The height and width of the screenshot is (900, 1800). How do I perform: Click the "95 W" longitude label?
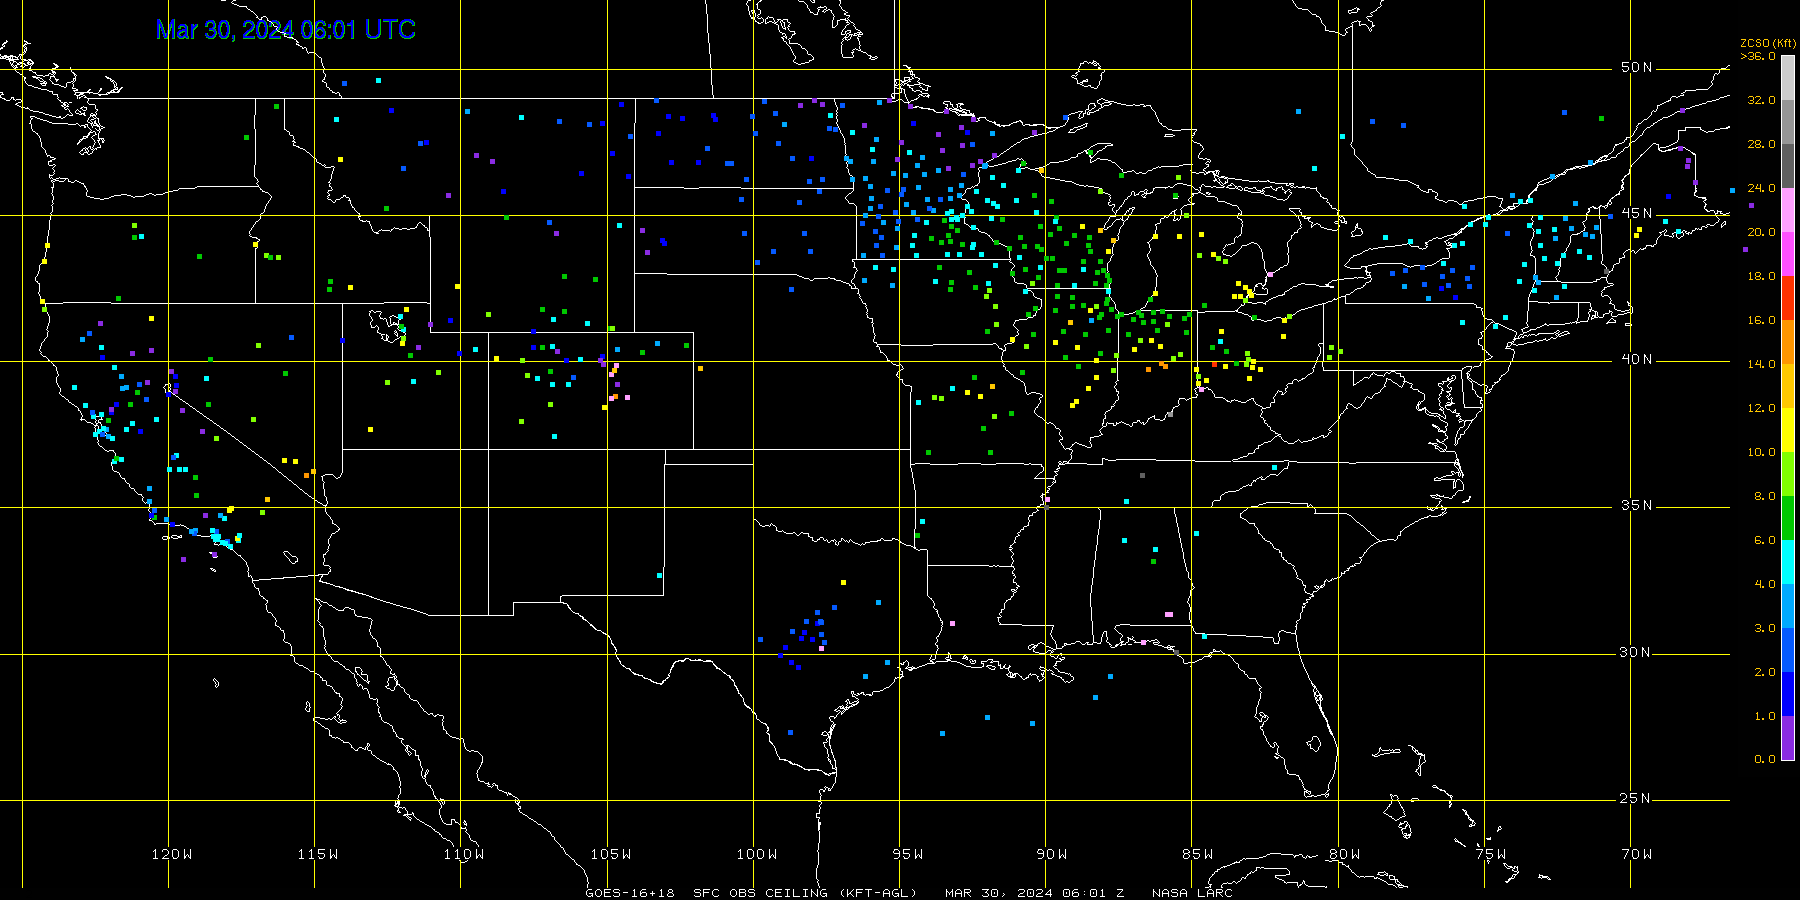908,854
